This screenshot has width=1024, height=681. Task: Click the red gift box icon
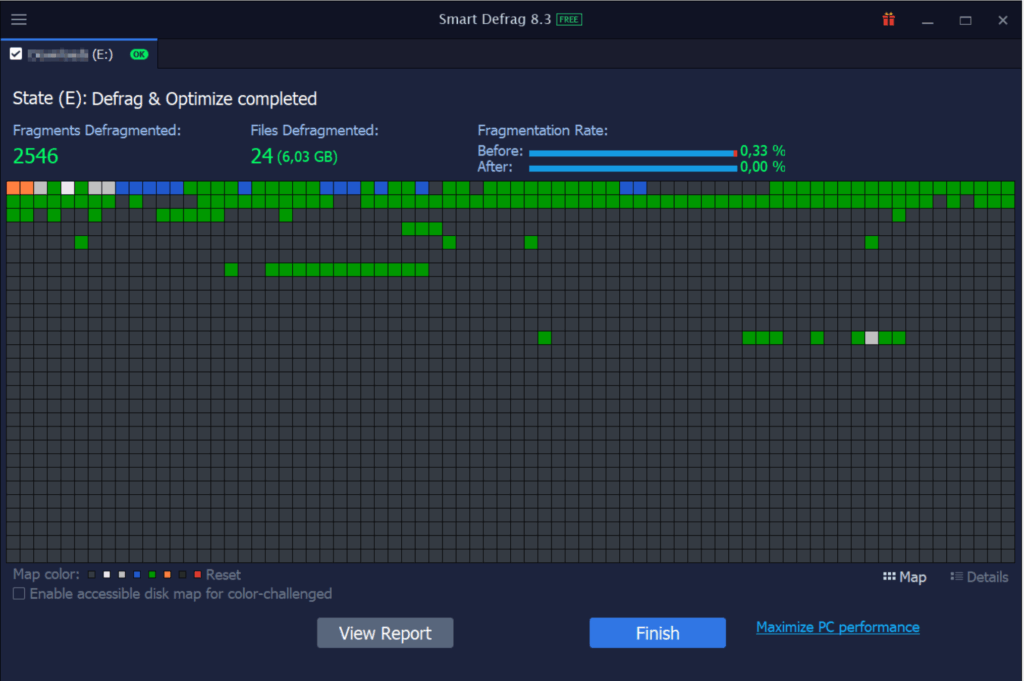click(889, 20)
